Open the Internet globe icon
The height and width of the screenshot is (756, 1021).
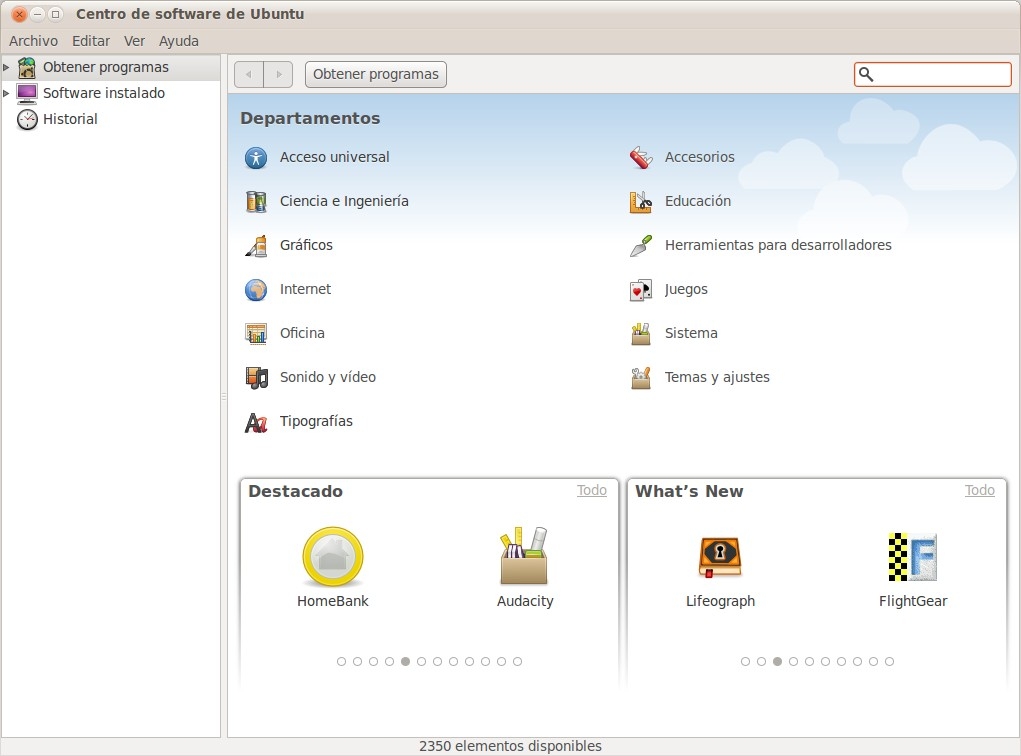(x=256, y=290)
